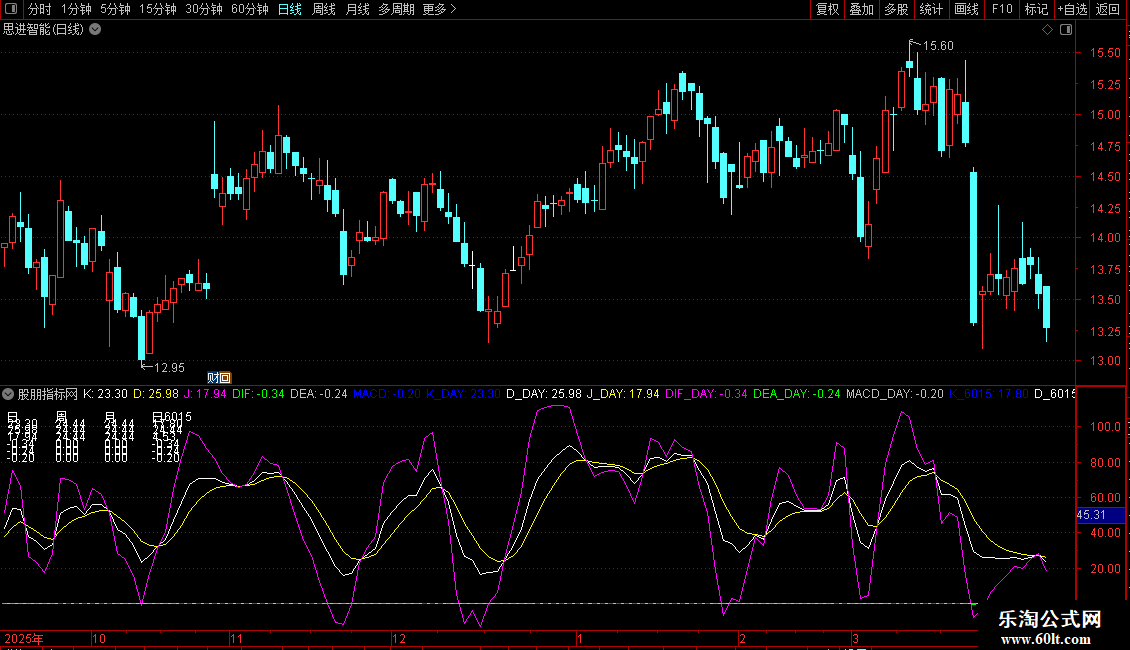Expand the 股朋指标网 indicator dropdown
Screen dimensions: 1130x650
point(8,394)
